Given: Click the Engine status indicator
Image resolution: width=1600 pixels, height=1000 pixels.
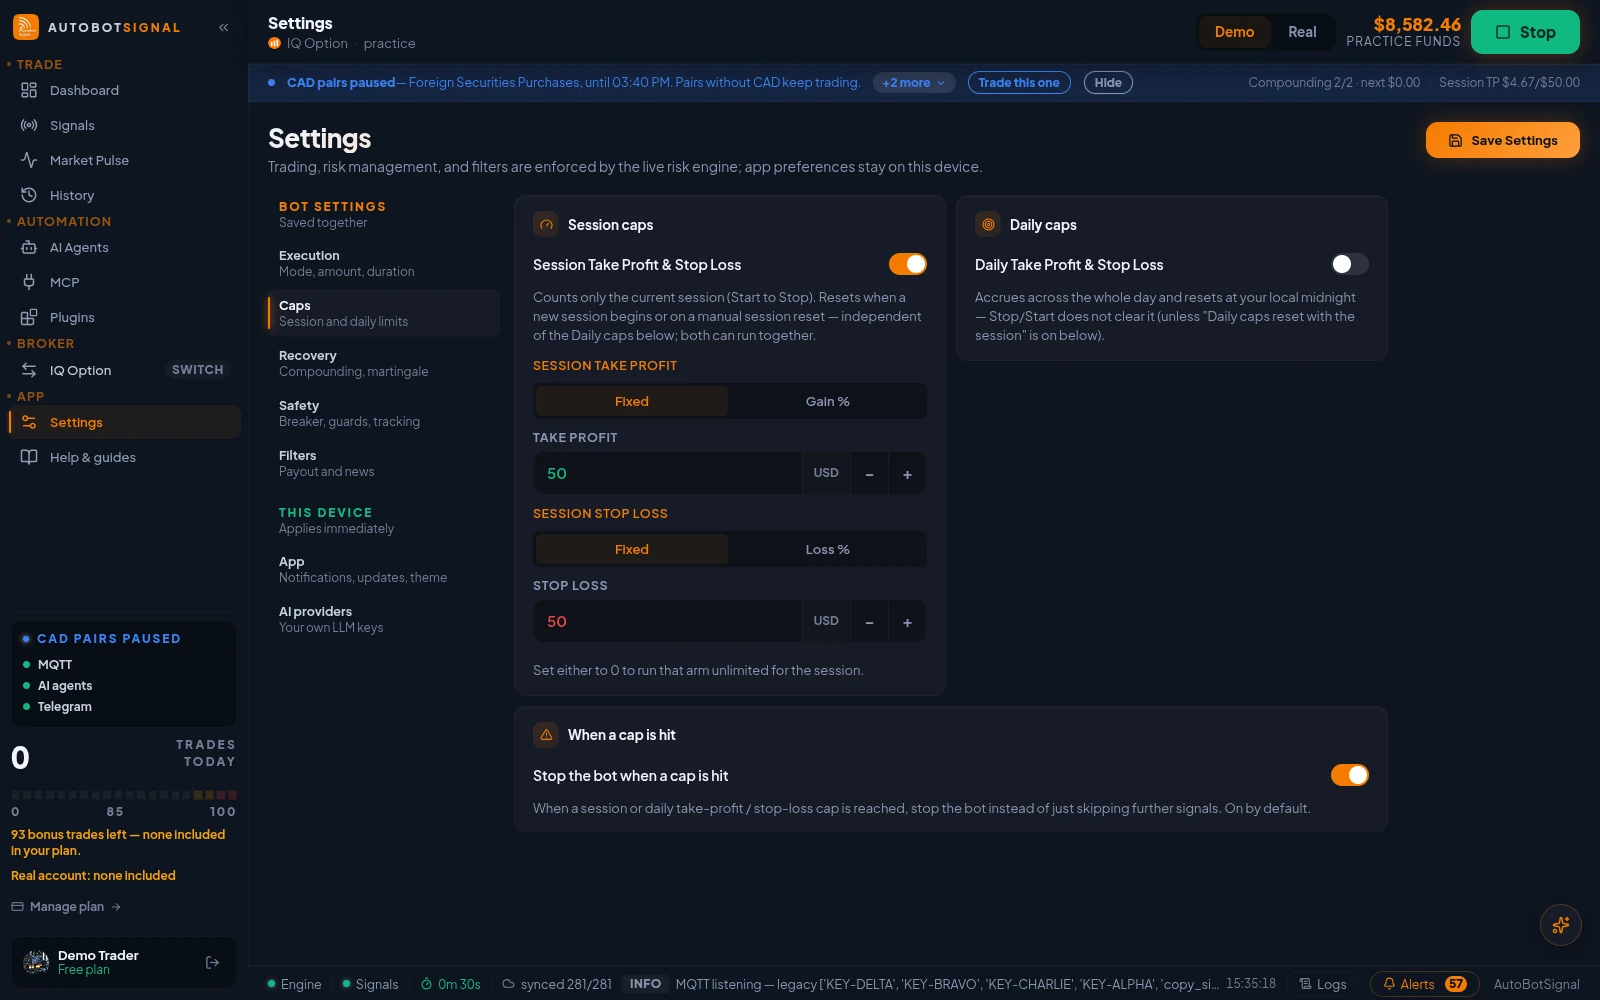Looking at the screenshot, I should click(x=294, y=984).
